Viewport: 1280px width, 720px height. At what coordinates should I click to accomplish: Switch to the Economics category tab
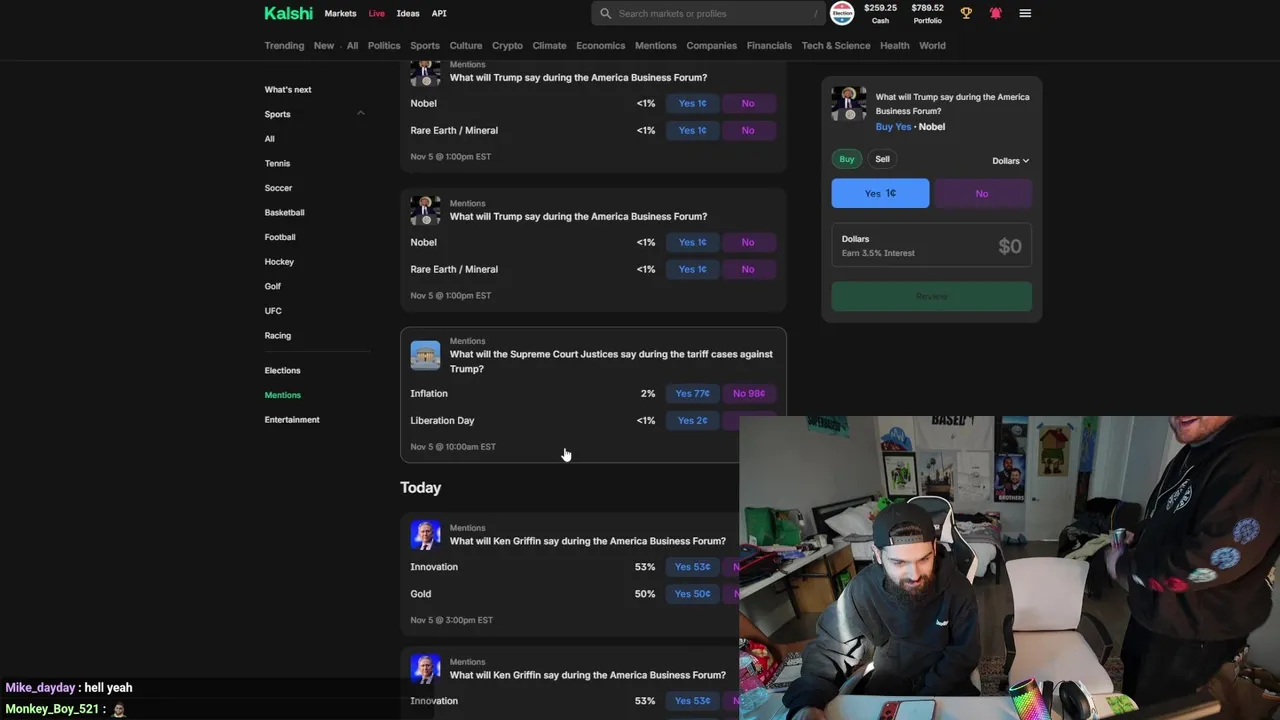tap(600, 45)
